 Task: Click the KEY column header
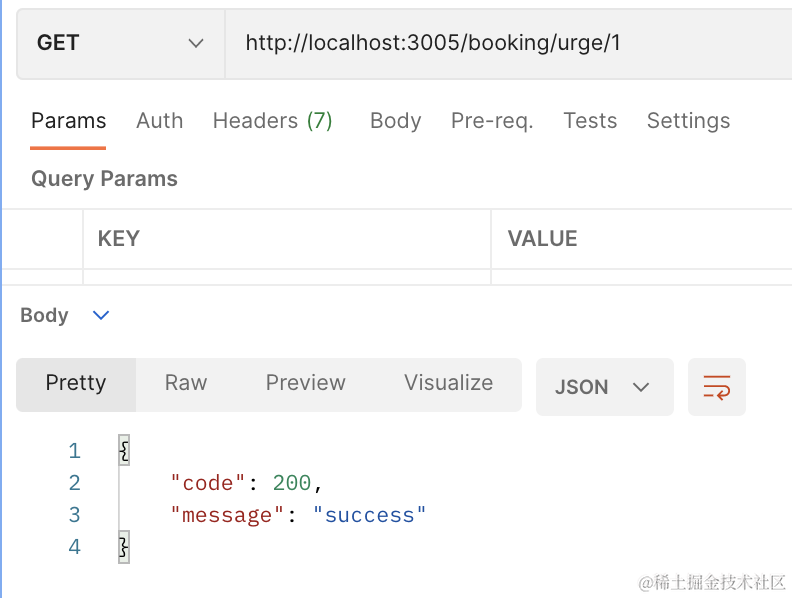[x=118, y=239]
